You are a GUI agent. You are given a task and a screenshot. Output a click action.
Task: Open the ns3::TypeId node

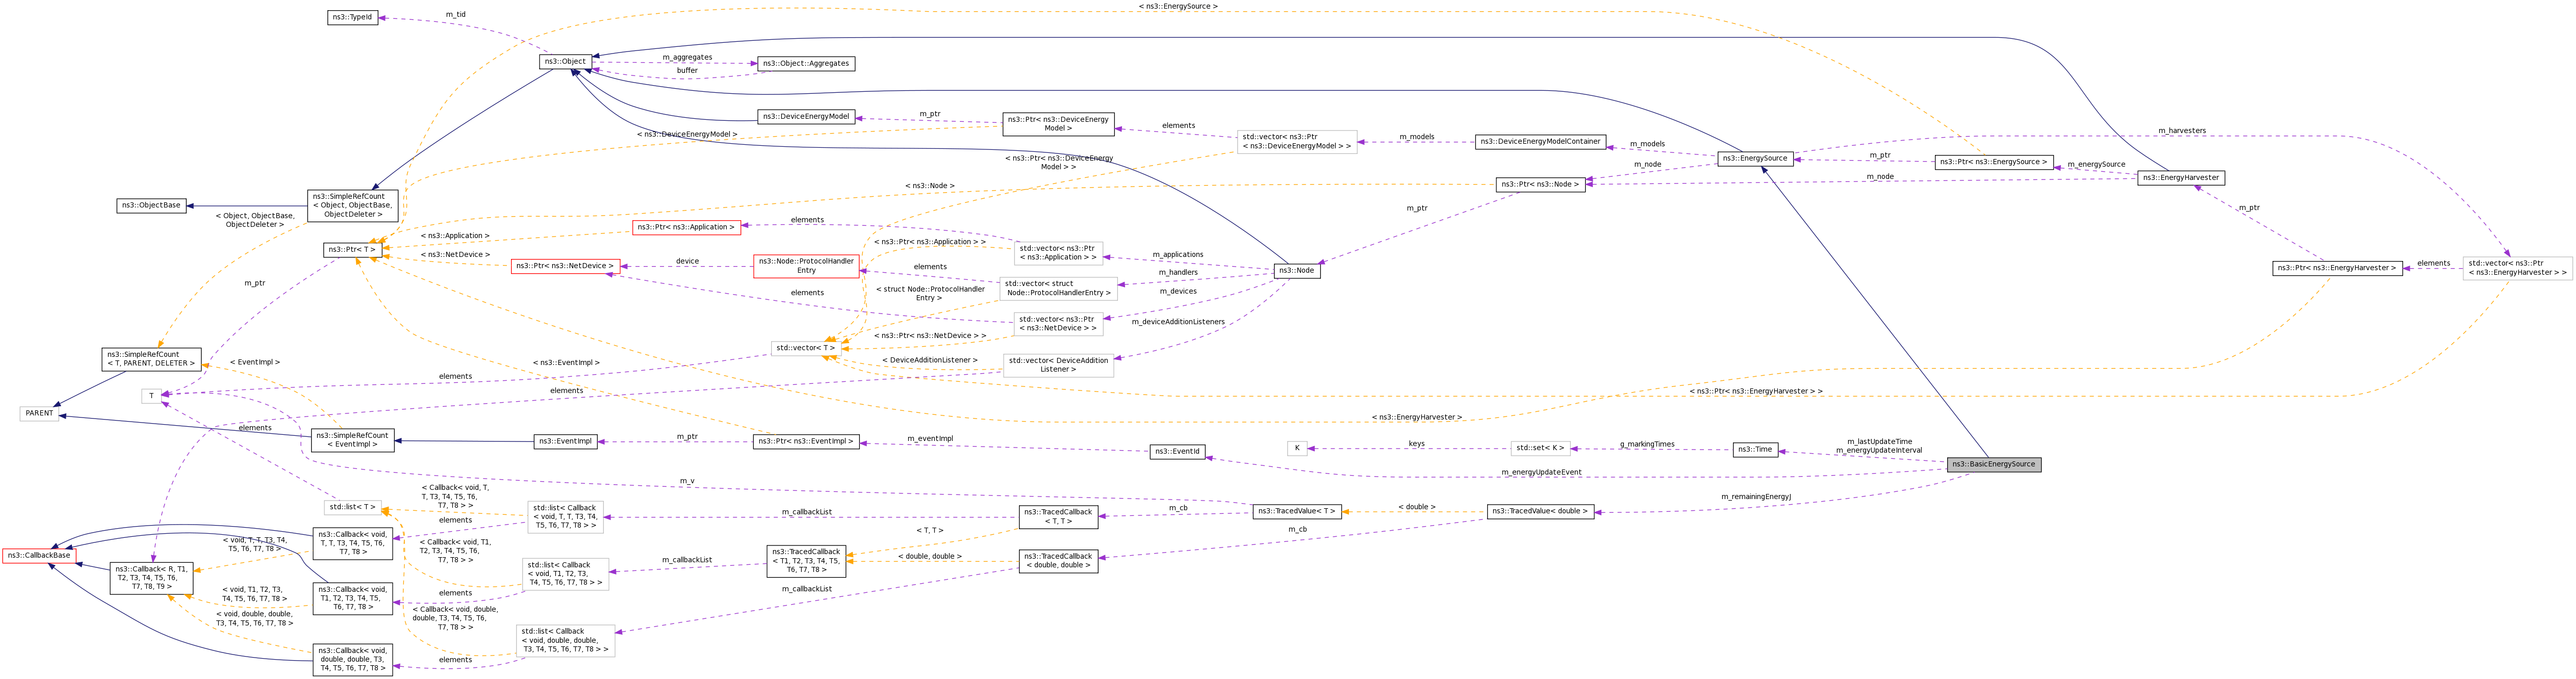(x=352, y=17)
